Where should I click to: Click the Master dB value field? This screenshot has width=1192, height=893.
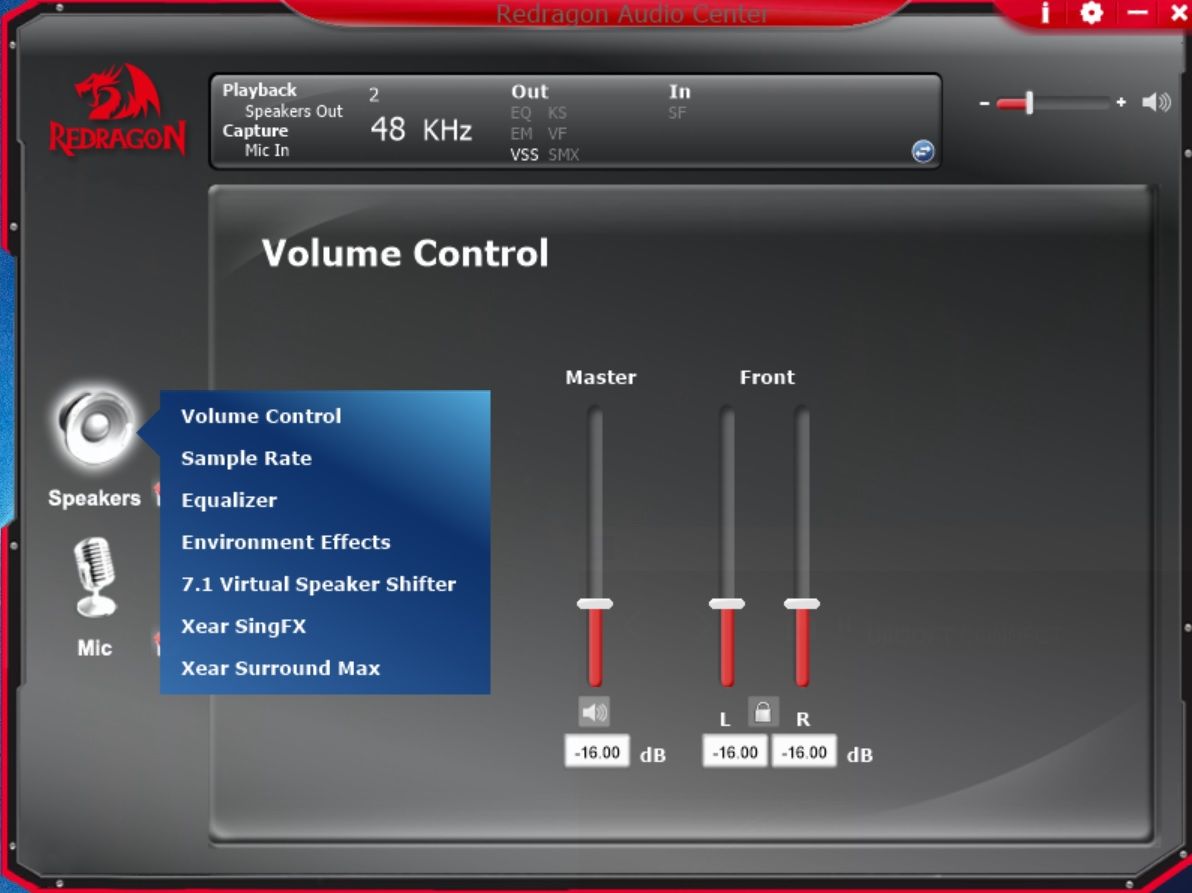click(x=597, y=752)
